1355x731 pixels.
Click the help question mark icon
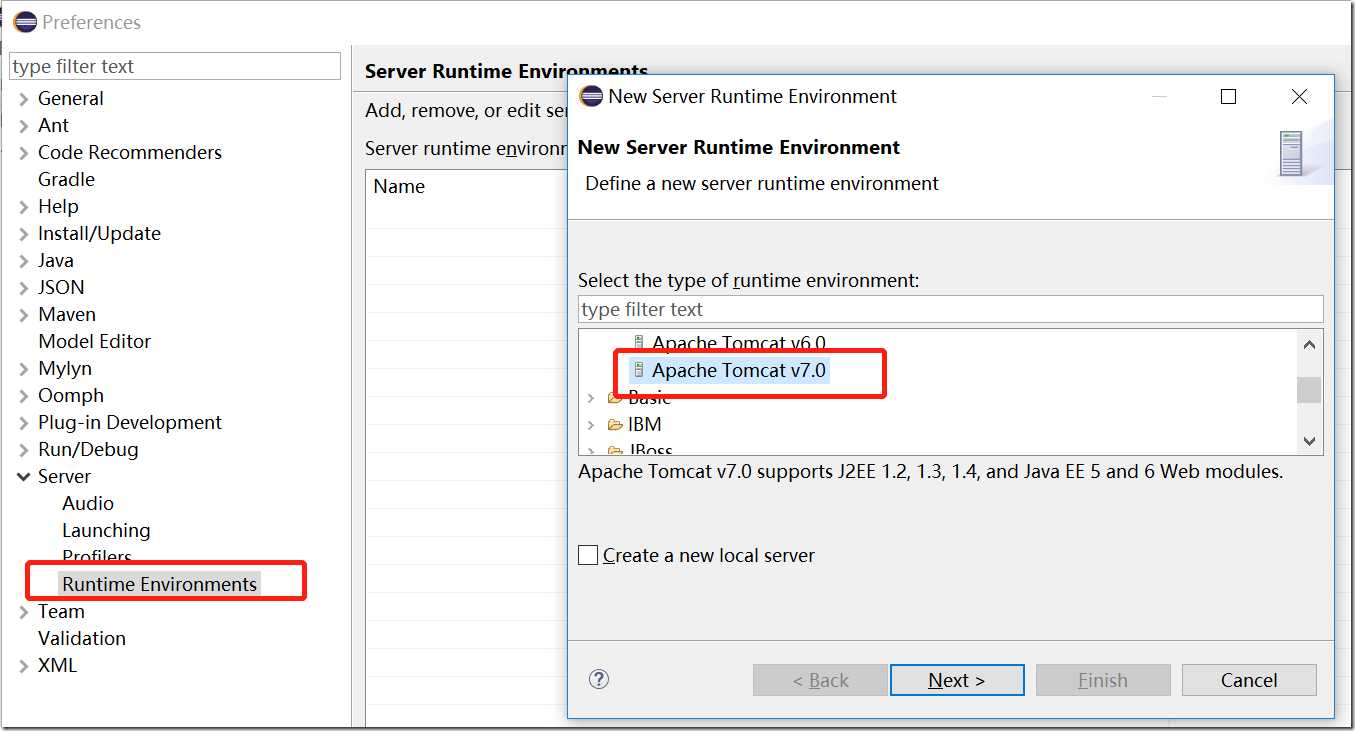(x=599, y=679)
